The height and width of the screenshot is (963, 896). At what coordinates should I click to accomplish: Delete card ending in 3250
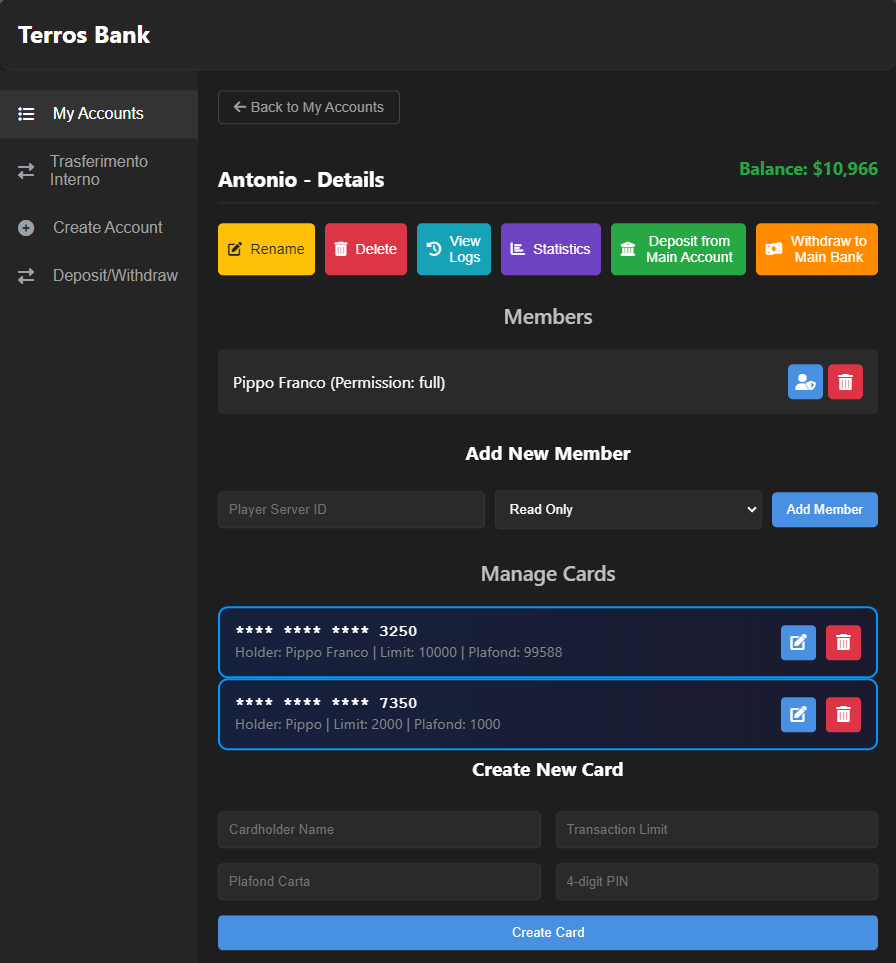[843, 643]
